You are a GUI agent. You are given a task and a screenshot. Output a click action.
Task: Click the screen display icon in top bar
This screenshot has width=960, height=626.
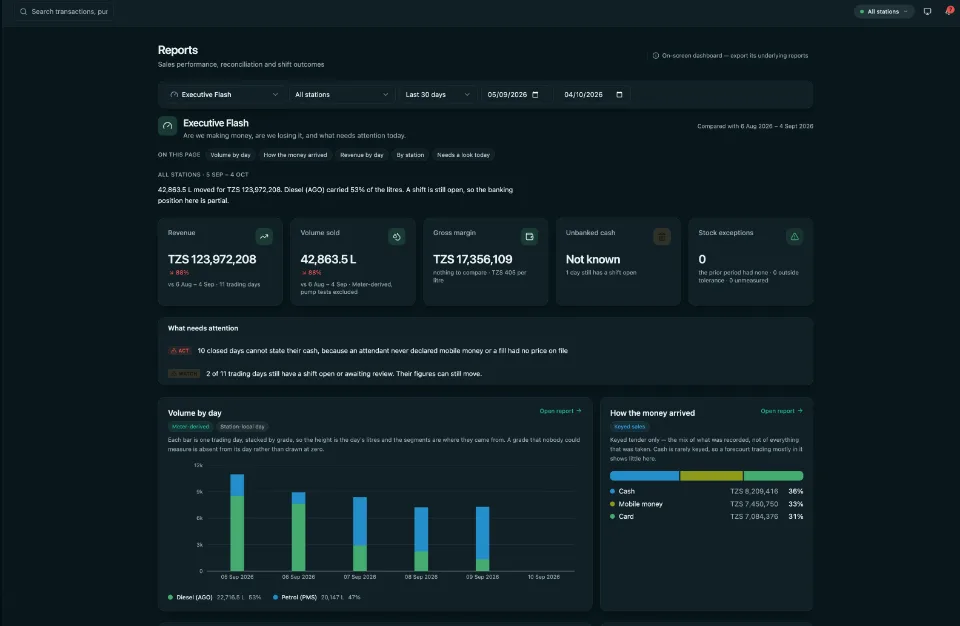928,12
